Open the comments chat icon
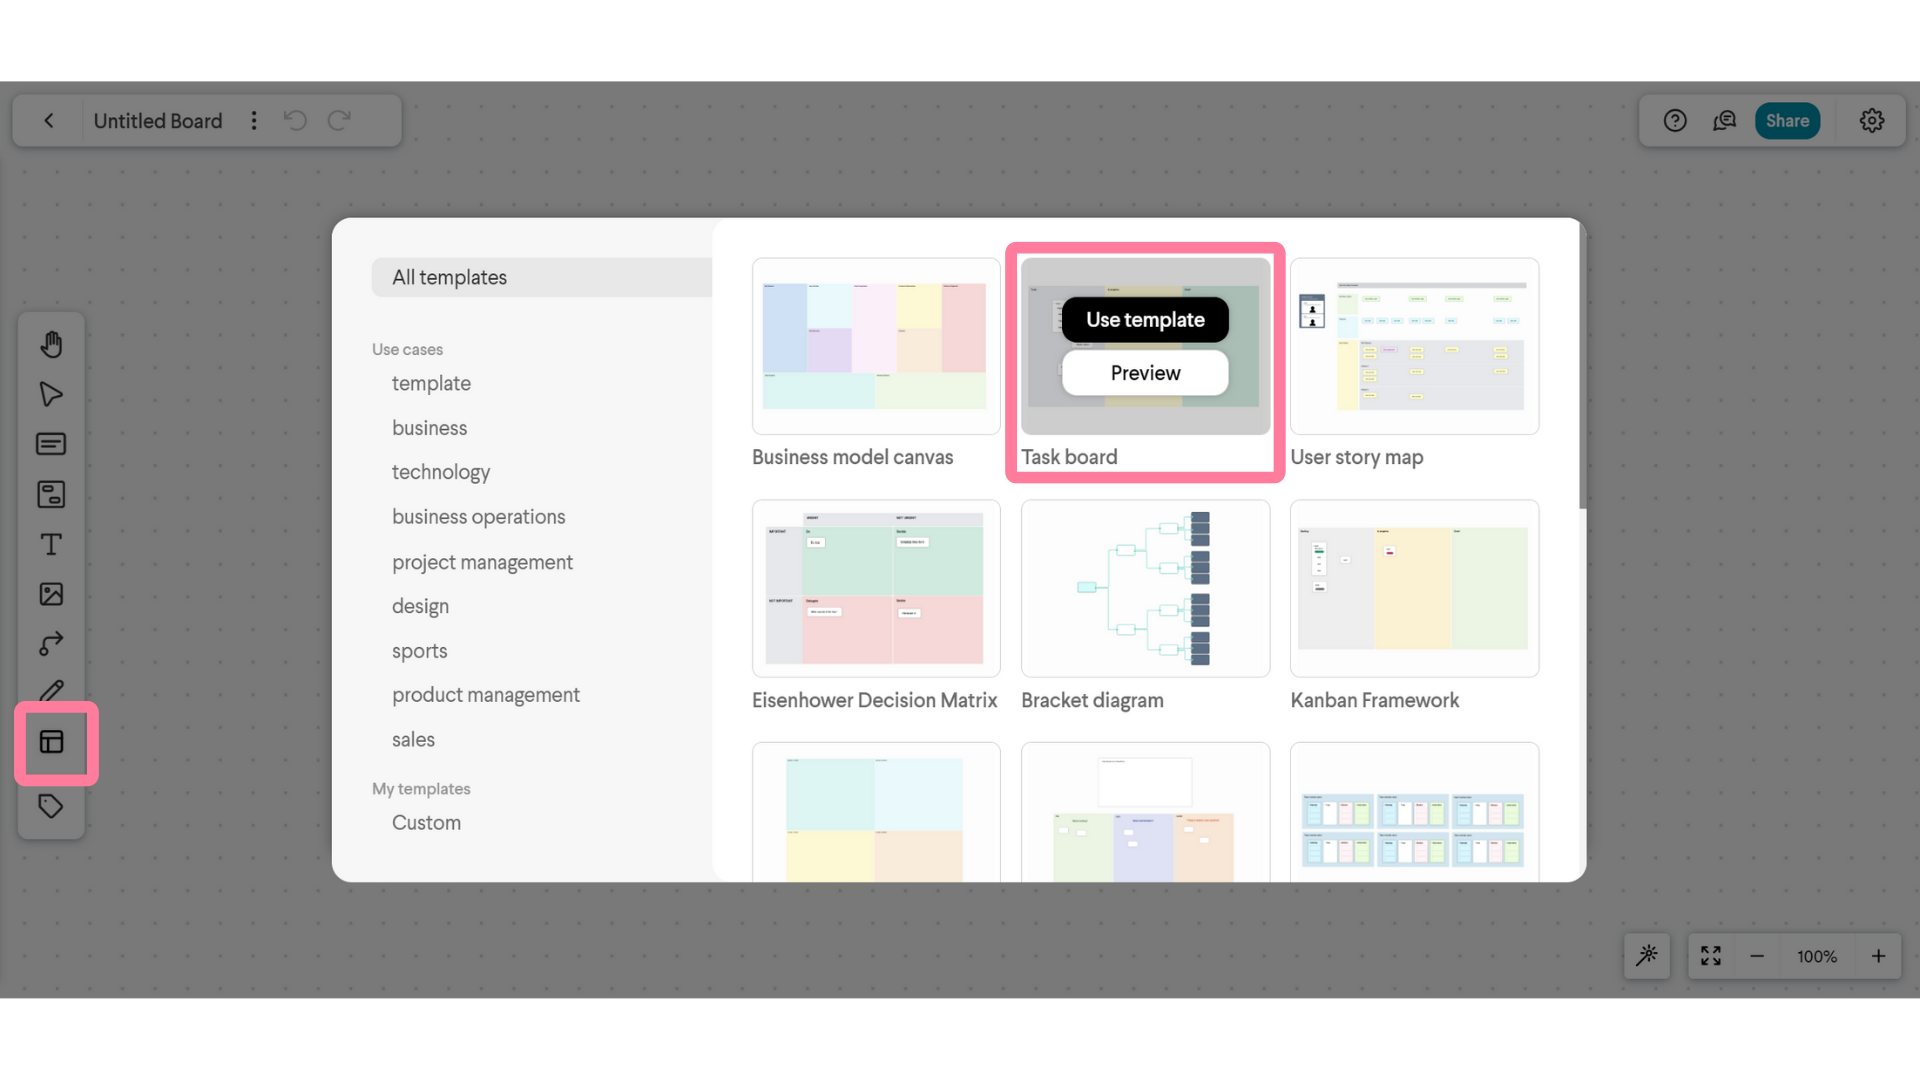 click(x=1725, y=121)
